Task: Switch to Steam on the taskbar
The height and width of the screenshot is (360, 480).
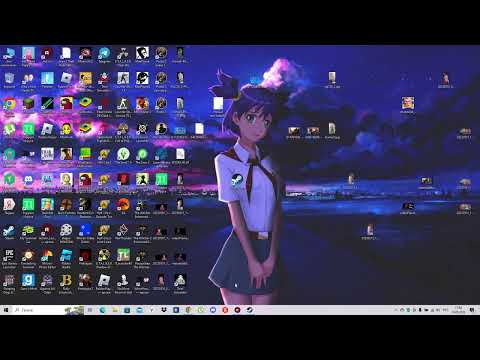Action: 250,310
